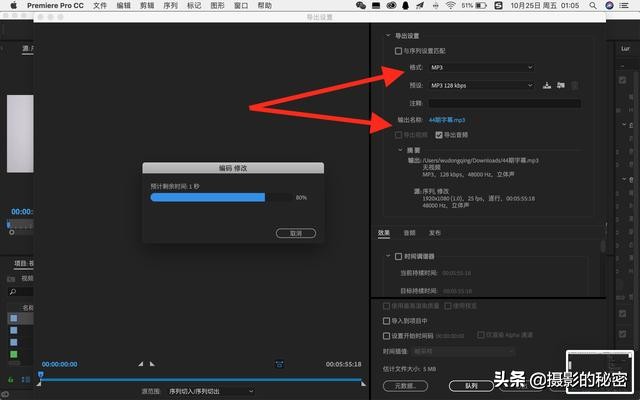Collapse the 导出设置 section
This screenshot has height=400, width=640.
tap(388, 36)
